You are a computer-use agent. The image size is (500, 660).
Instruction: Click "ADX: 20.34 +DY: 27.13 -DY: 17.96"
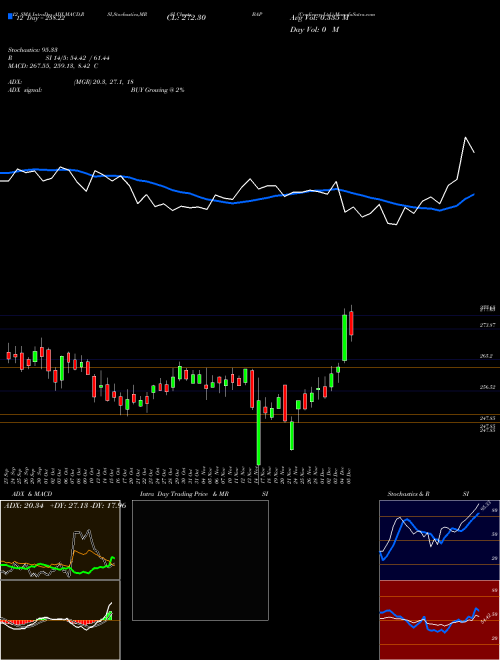pyautogui.click(x=65, y=506)
